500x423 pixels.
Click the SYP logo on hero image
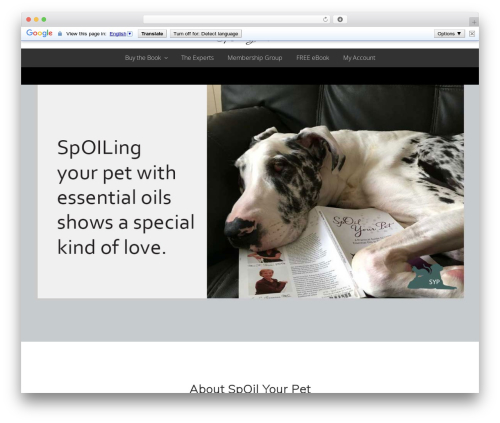click(x=432, y=274)
